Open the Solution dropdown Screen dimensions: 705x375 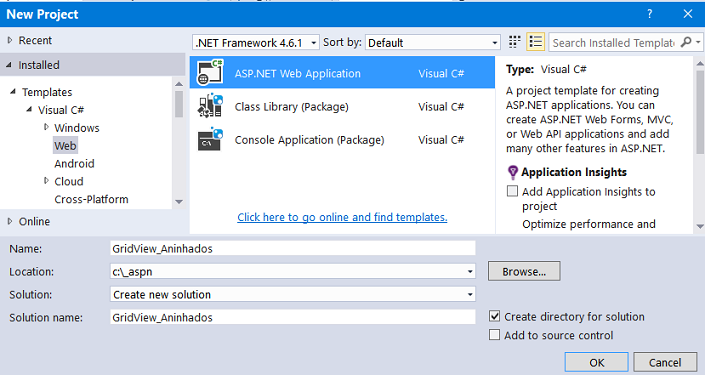point(293,295)
